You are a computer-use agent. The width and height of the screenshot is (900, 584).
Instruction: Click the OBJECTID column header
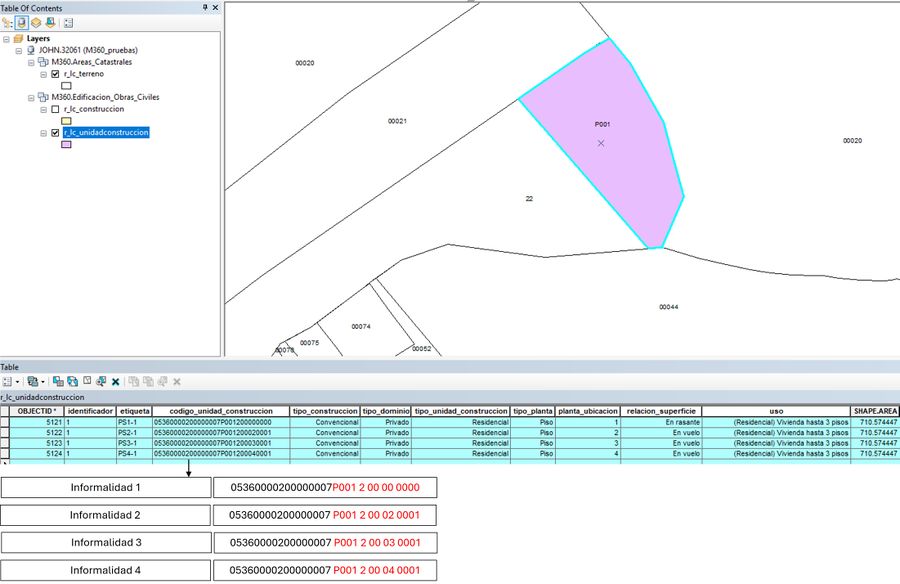pyautogui.click(x=37, y=411)
